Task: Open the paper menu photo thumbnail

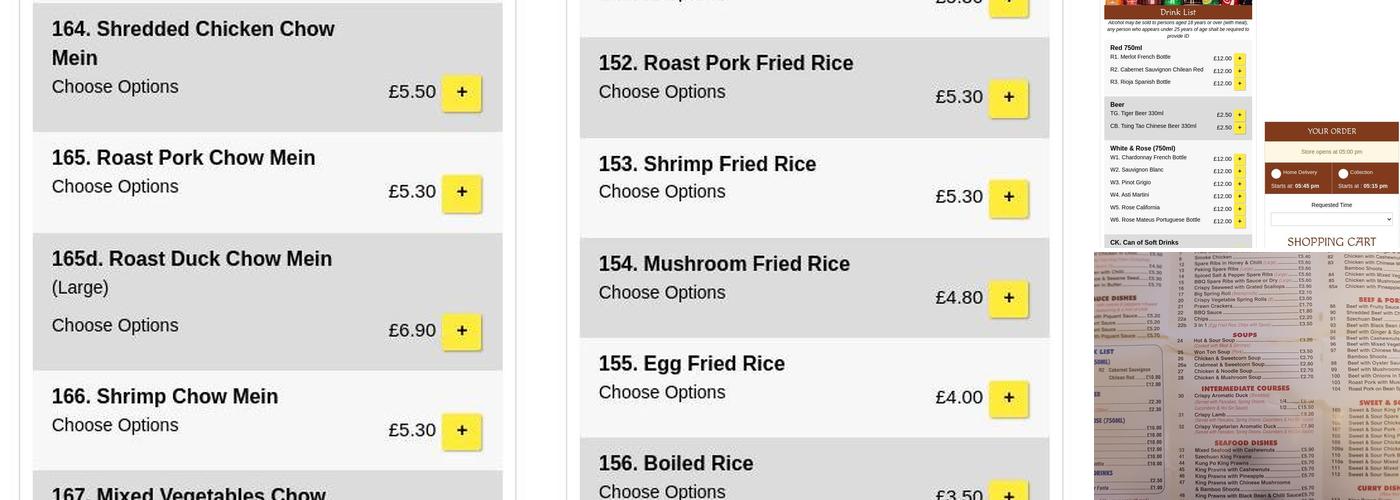Action: tap(1246, 375)
